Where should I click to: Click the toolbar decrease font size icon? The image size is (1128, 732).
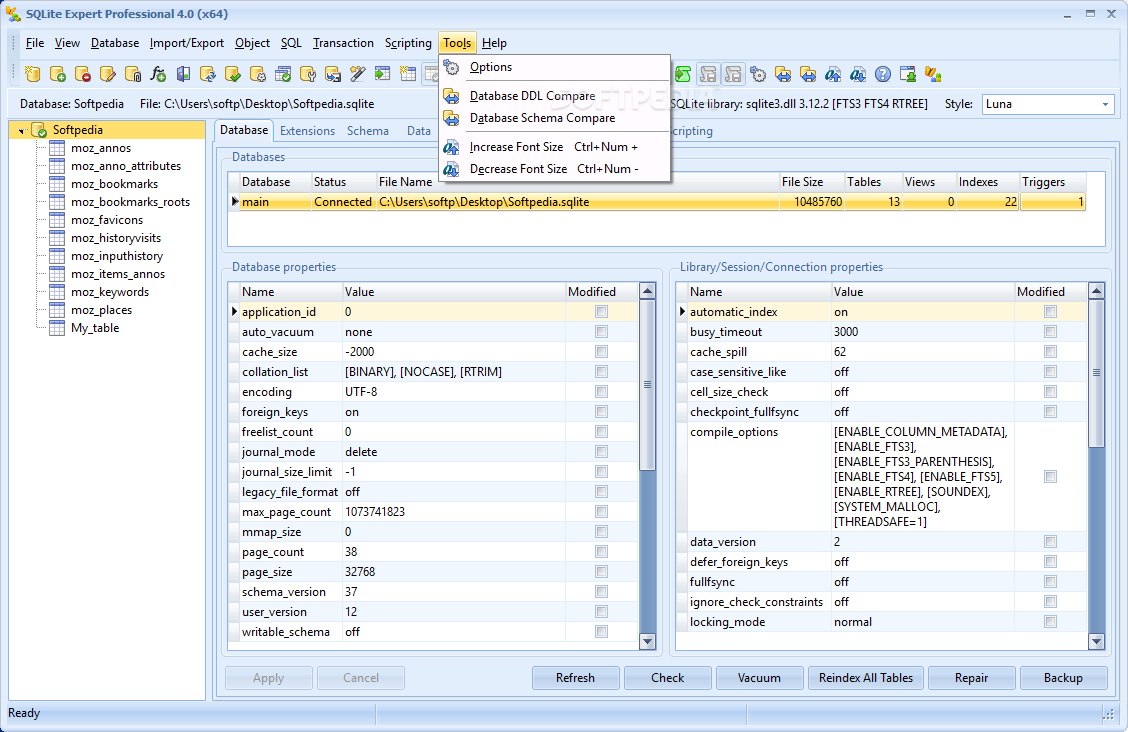858,74
